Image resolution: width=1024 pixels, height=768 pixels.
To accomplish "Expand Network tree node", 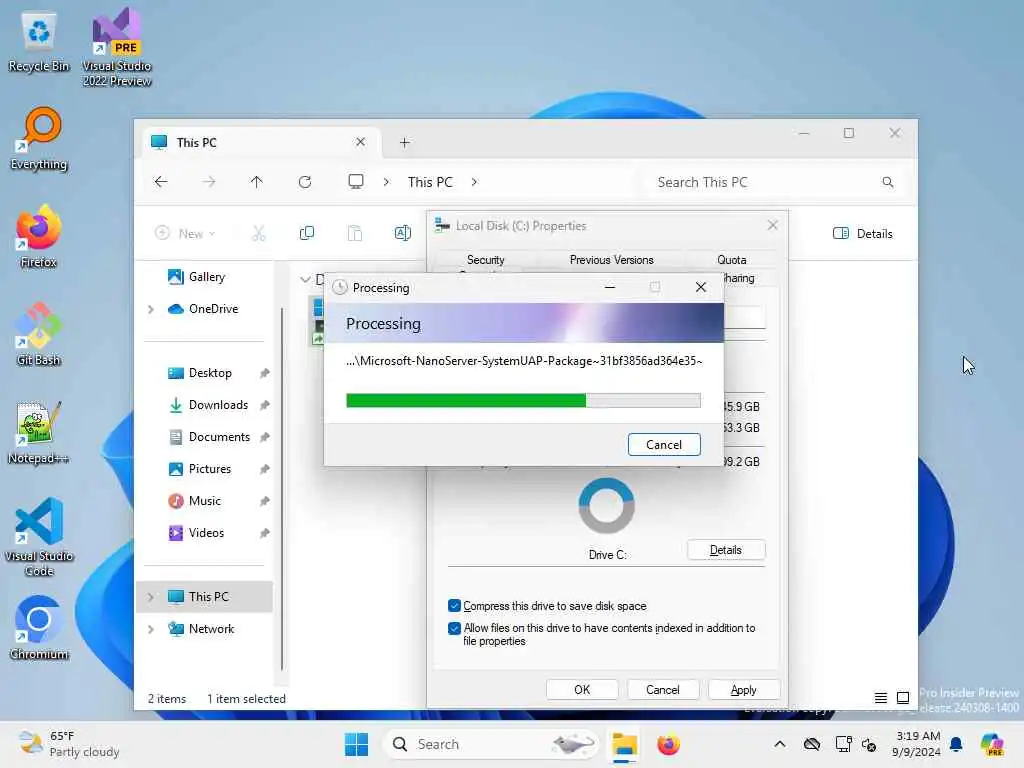I will (151, 629).
